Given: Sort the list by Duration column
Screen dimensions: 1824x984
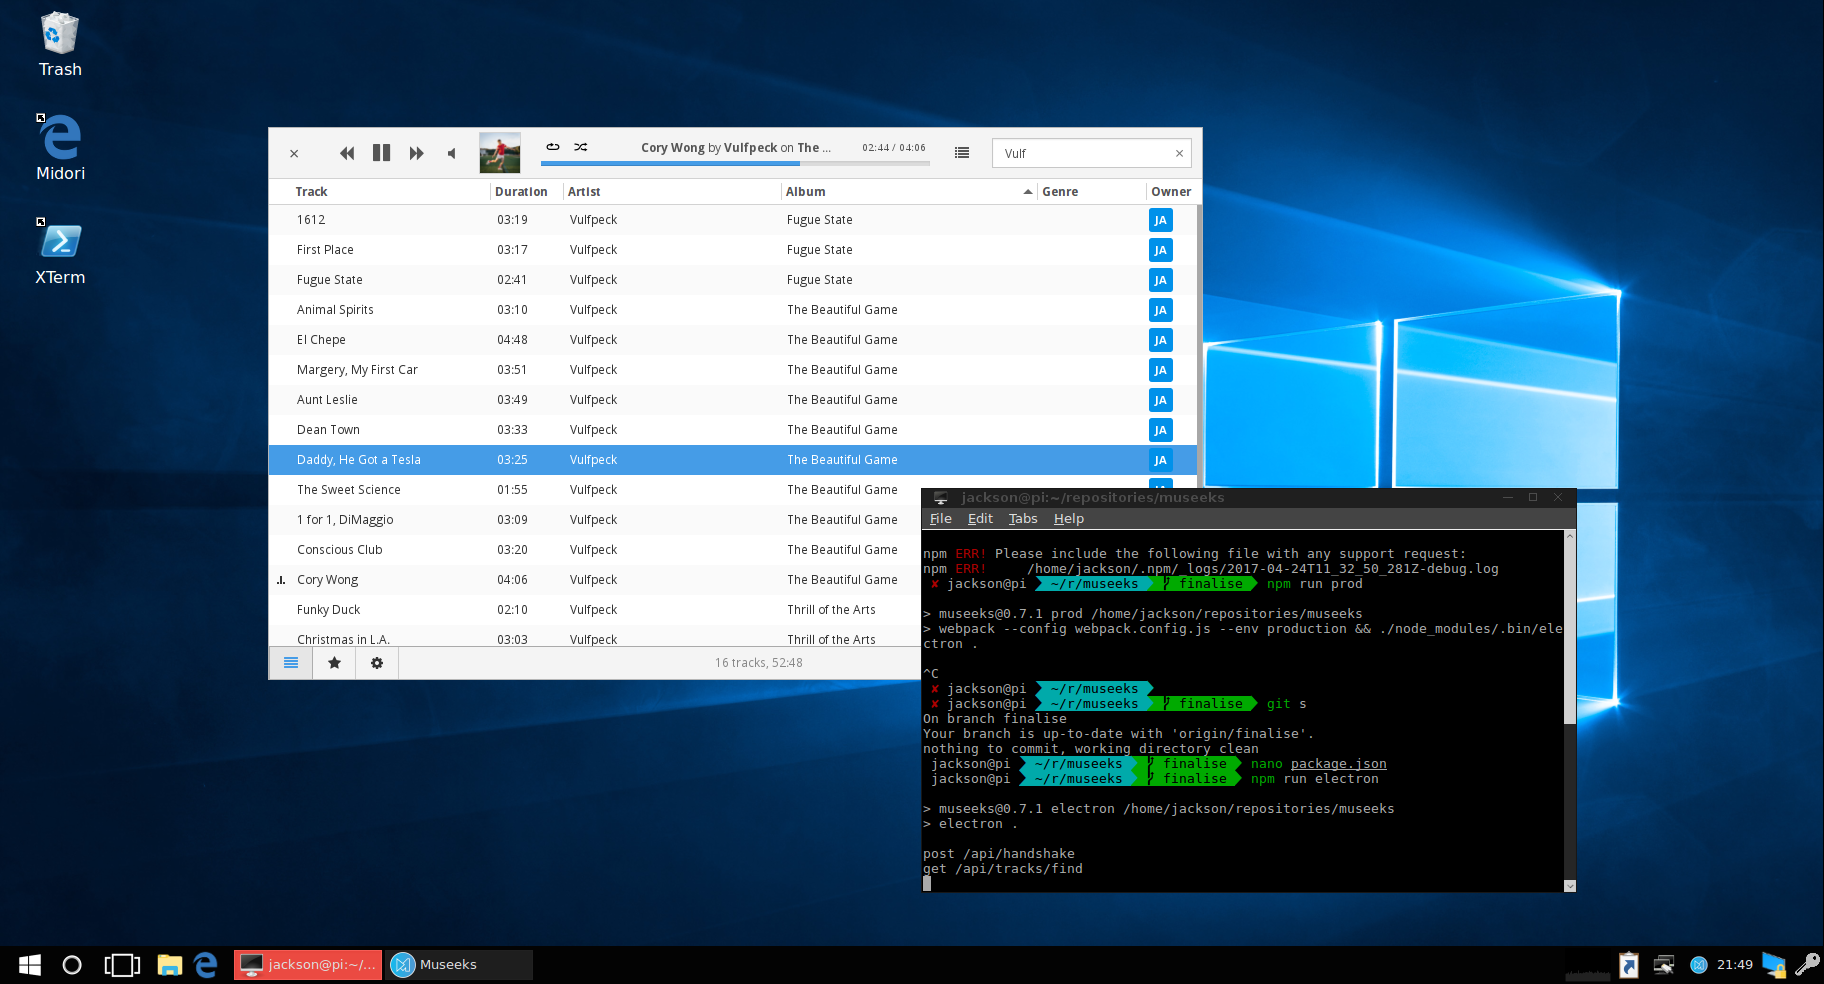Looking at the screenshot, I should pos(521,192).
